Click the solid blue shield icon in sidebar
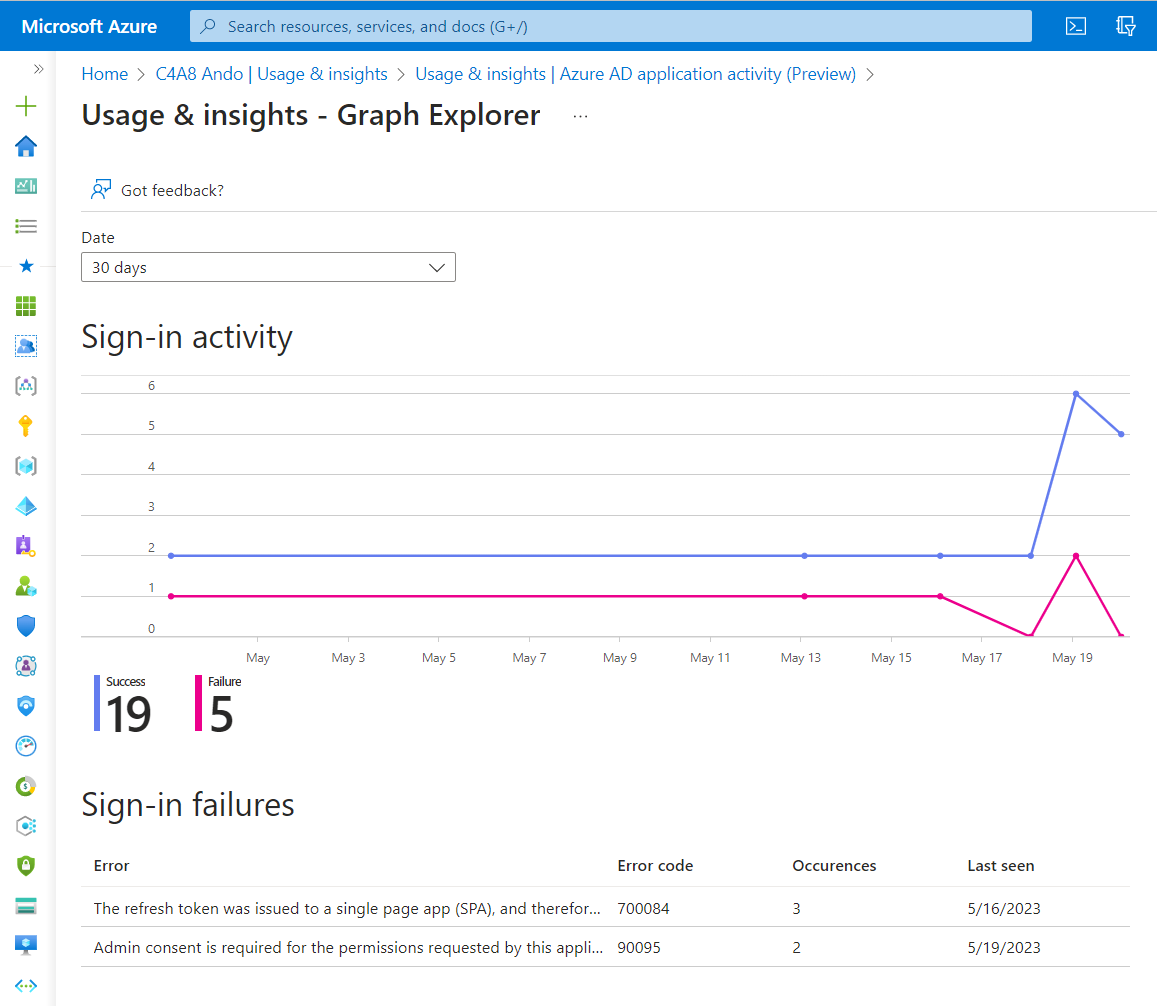The image size is (1157, 1006). tap(26, 626)
